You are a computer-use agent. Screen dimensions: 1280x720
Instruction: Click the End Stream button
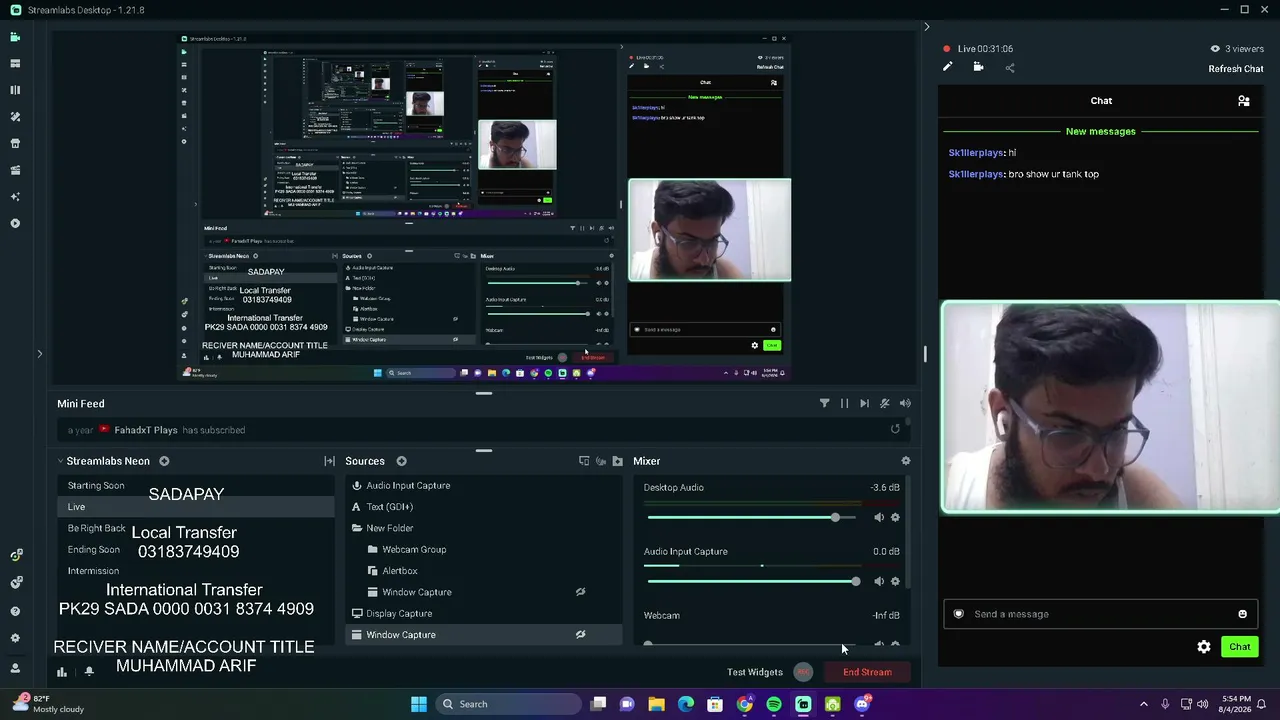[867, 672]
